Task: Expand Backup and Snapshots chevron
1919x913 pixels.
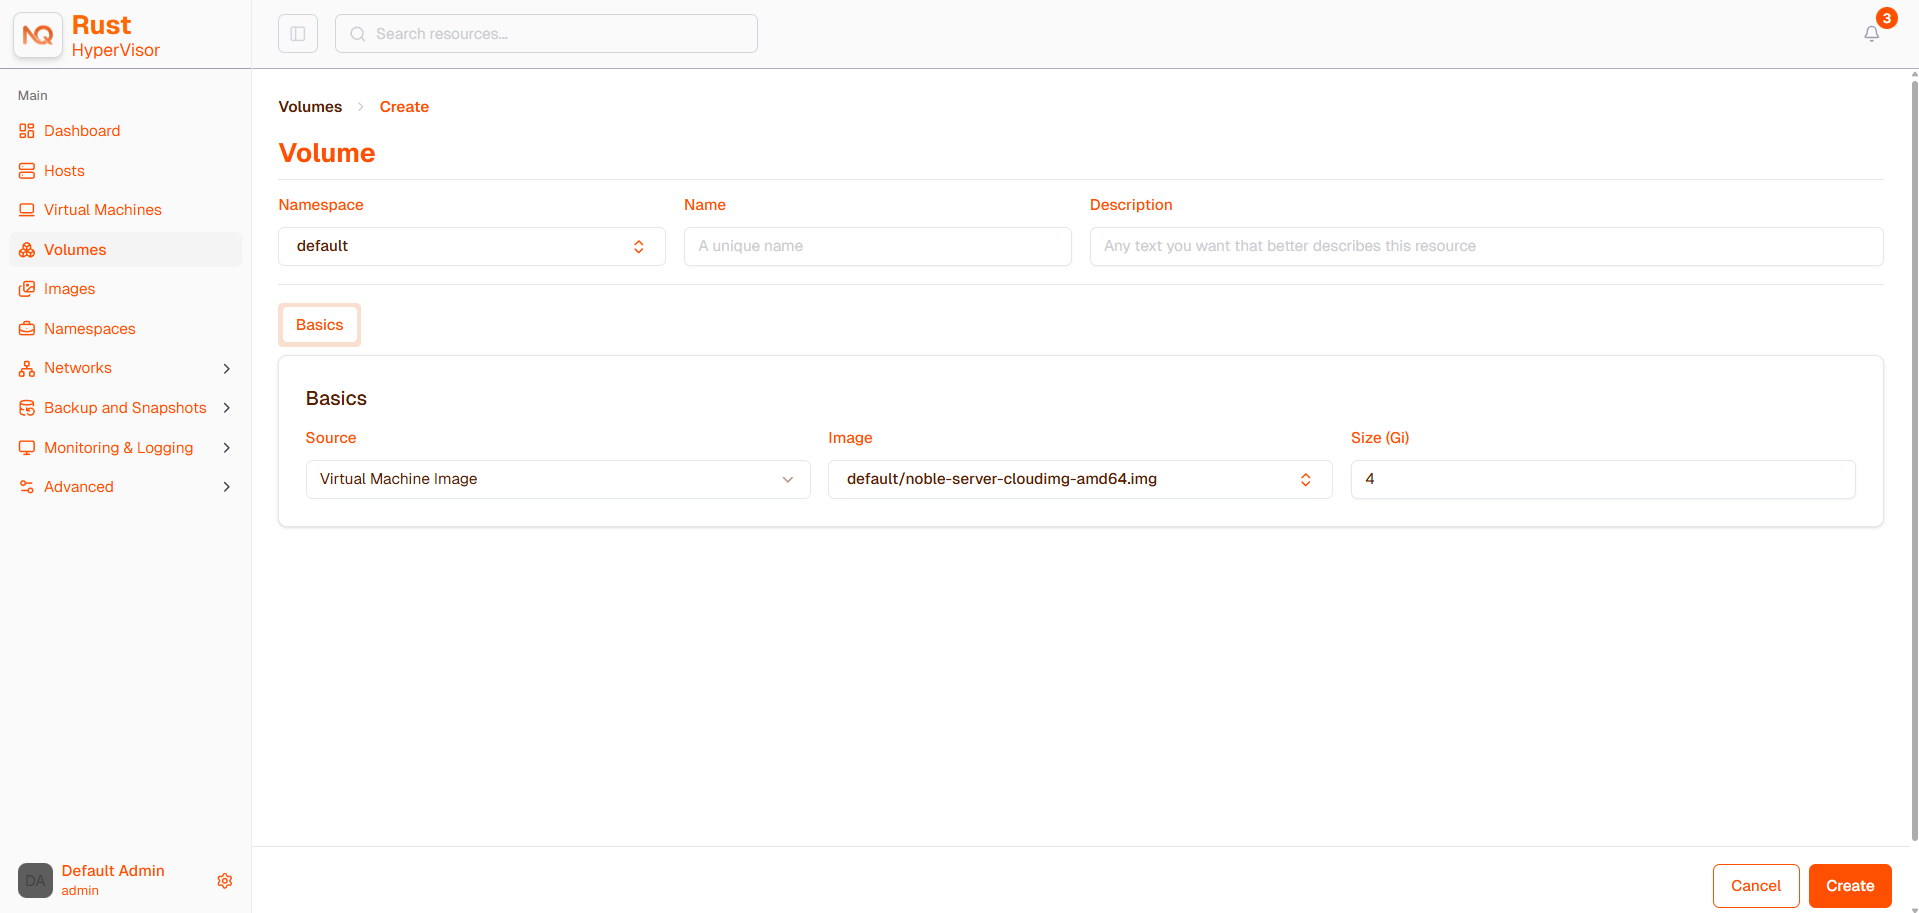Action: pos(227,408)
